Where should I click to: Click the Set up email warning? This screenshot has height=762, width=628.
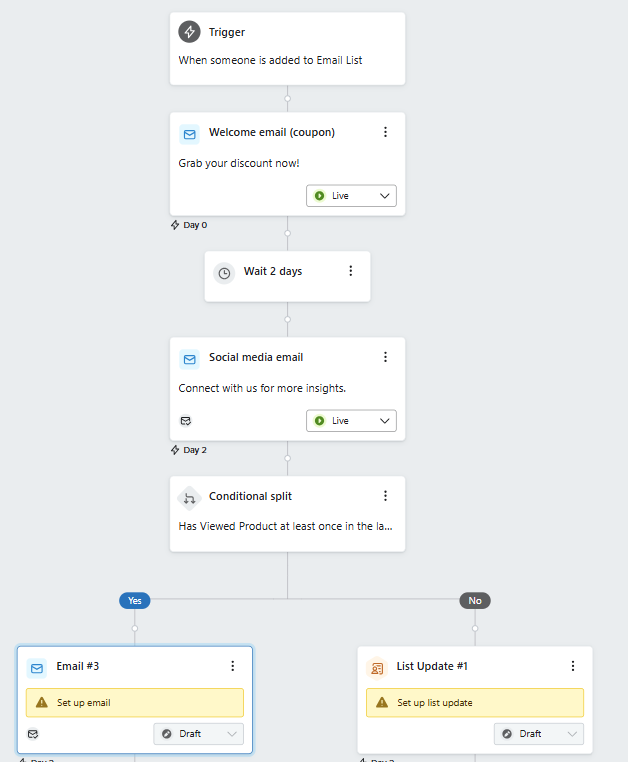click(x=135, y=703)
